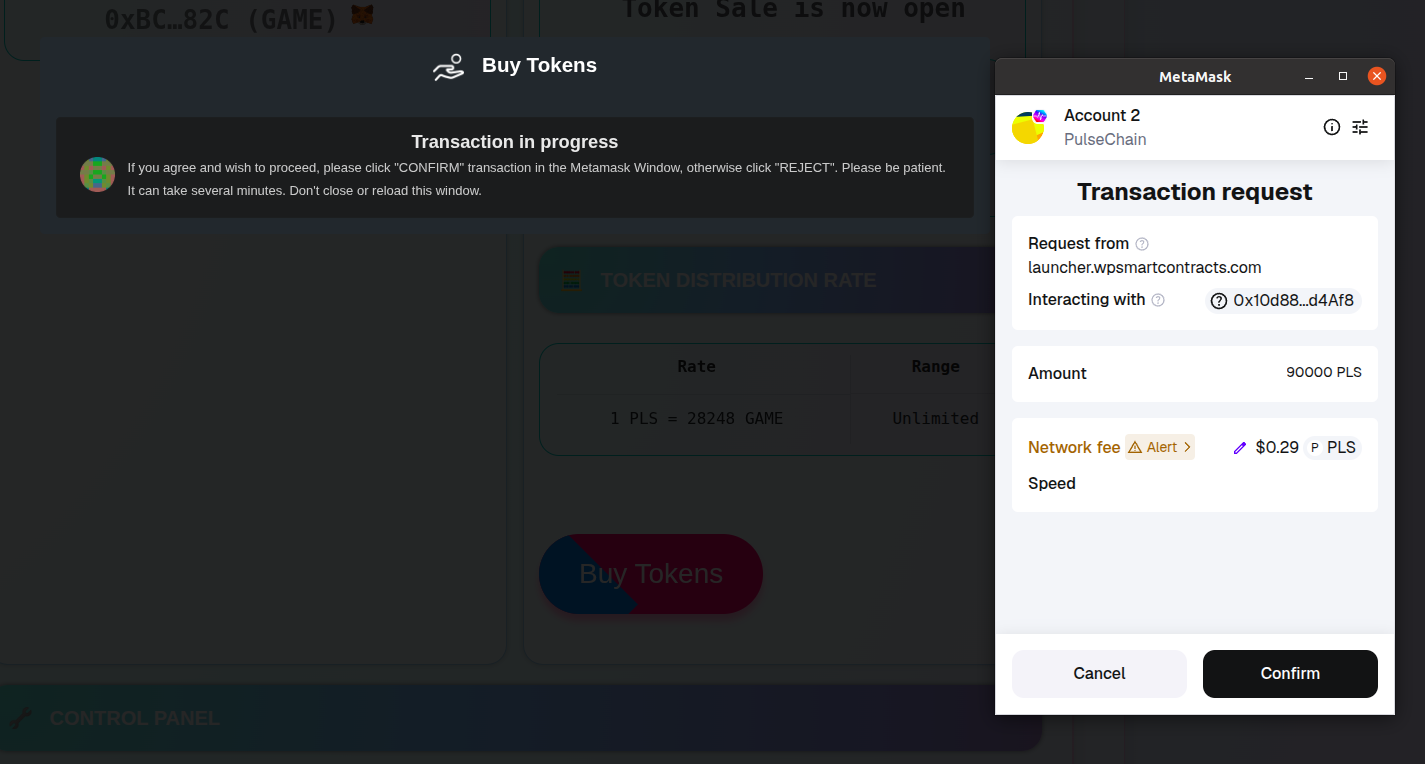
Task: Confirm the transaction request
Action: [x=1289, y=673]
